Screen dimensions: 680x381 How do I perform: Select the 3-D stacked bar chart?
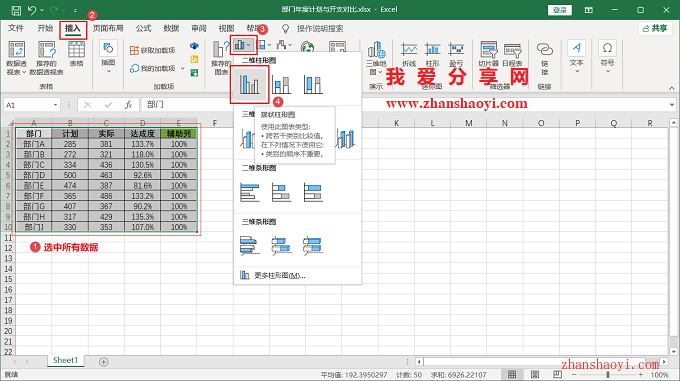(281, 246)
